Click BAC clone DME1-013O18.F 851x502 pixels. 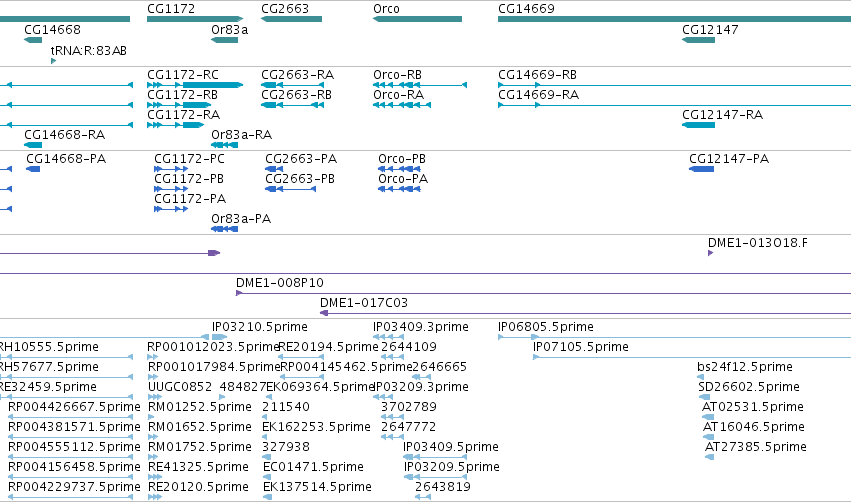coord(758,243)
